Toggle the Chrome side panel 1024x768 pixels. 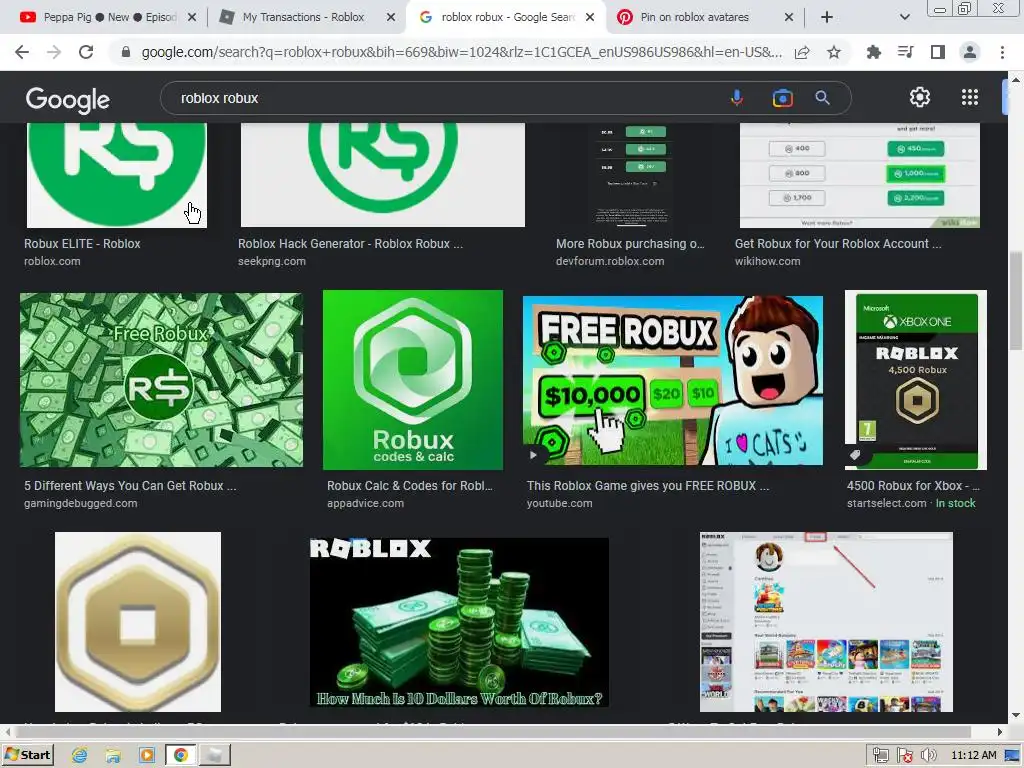click(937, 52)
